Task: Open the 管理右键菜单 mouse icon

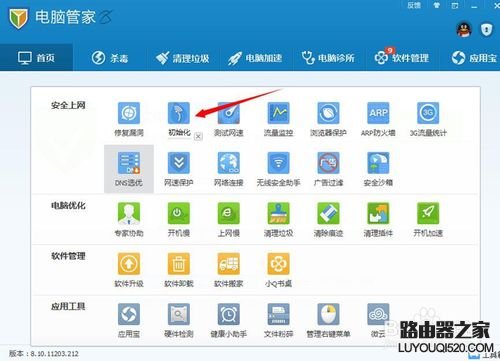Action: click(x=328, y=314)
